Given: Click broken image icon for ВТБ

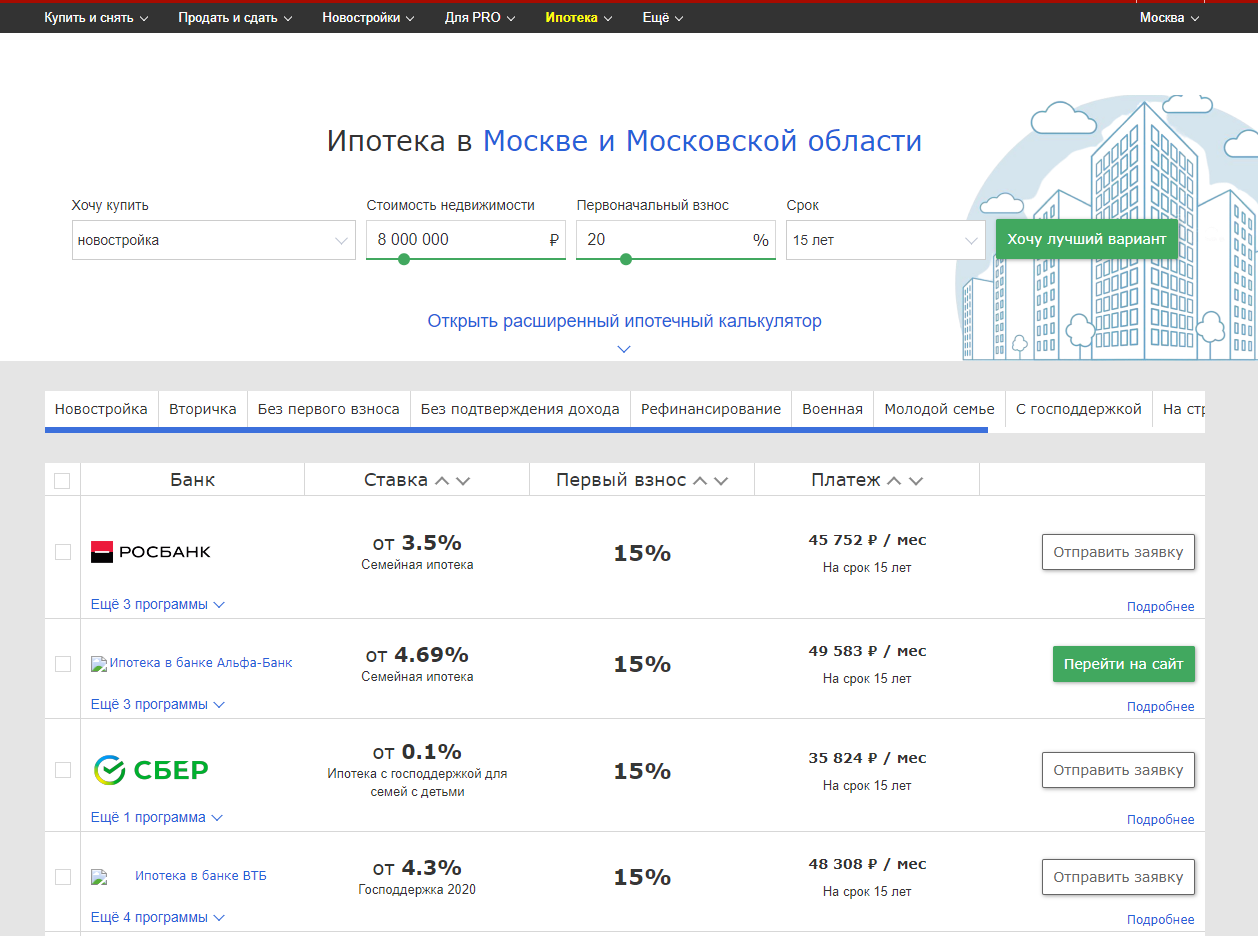Looking at the screenshot, I should coord(98,878).
